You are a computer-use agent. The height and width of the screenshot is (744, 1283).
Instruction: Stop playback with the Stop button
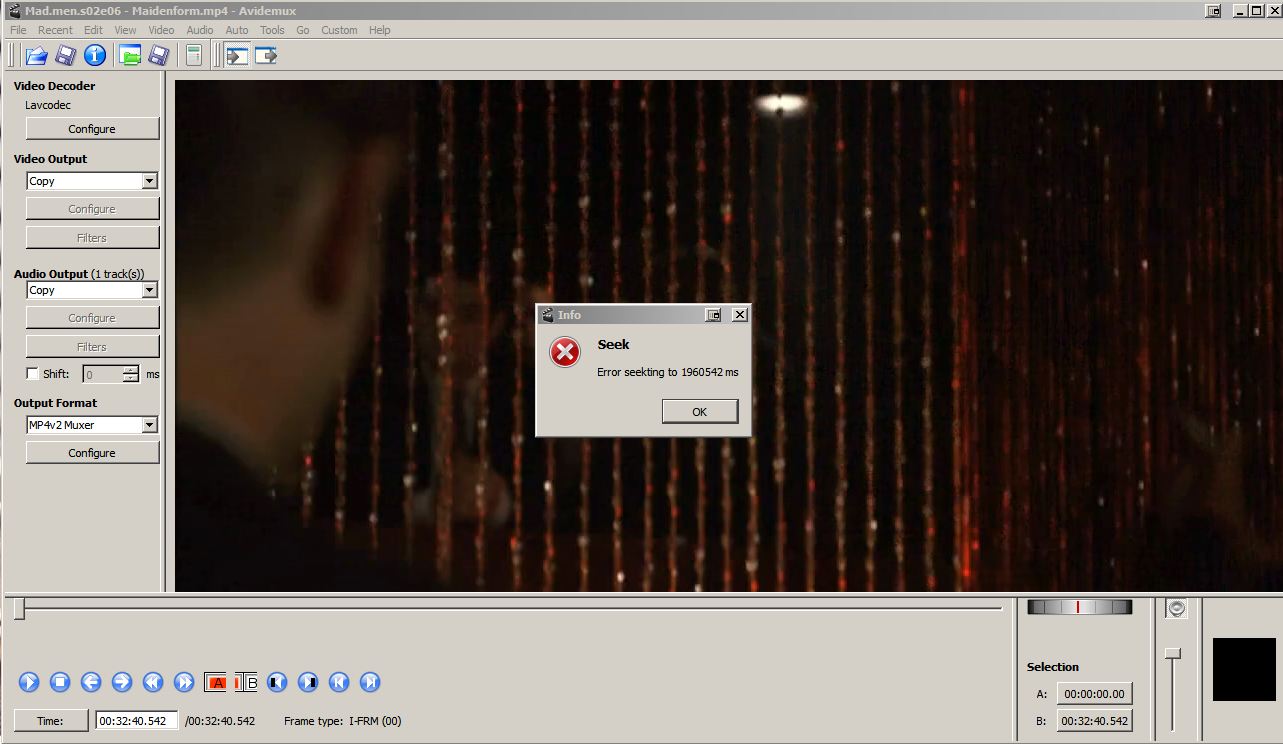pyautogui.click(x=60, y=682)
